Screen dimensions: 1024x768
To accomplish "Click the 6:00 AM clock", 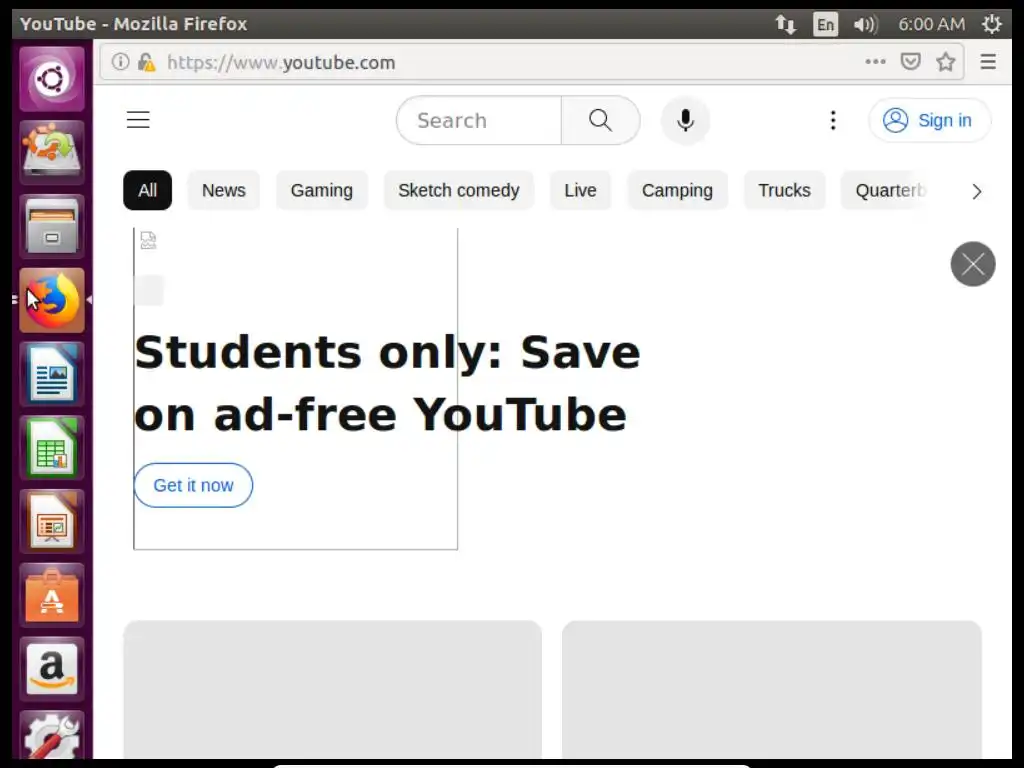I will pyautogui.click(x=931, y=24).
